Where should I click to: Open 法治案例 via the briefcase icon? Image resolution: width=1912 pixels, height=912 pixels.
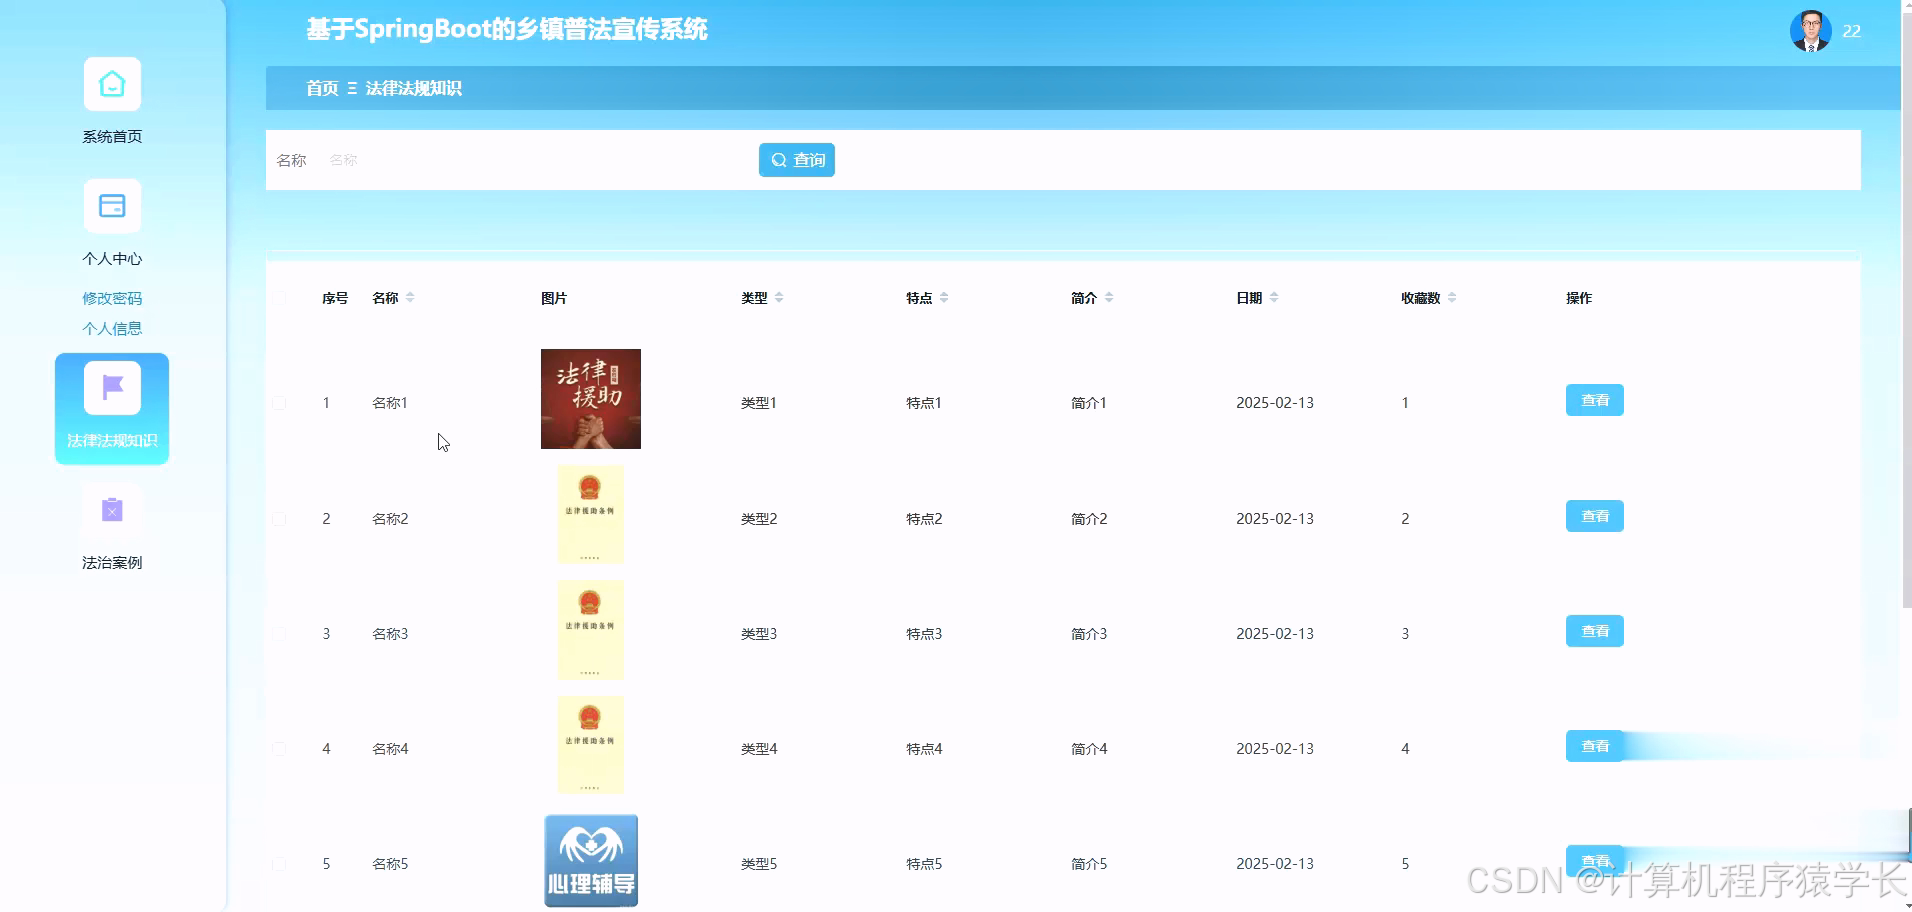pos(111,510)
